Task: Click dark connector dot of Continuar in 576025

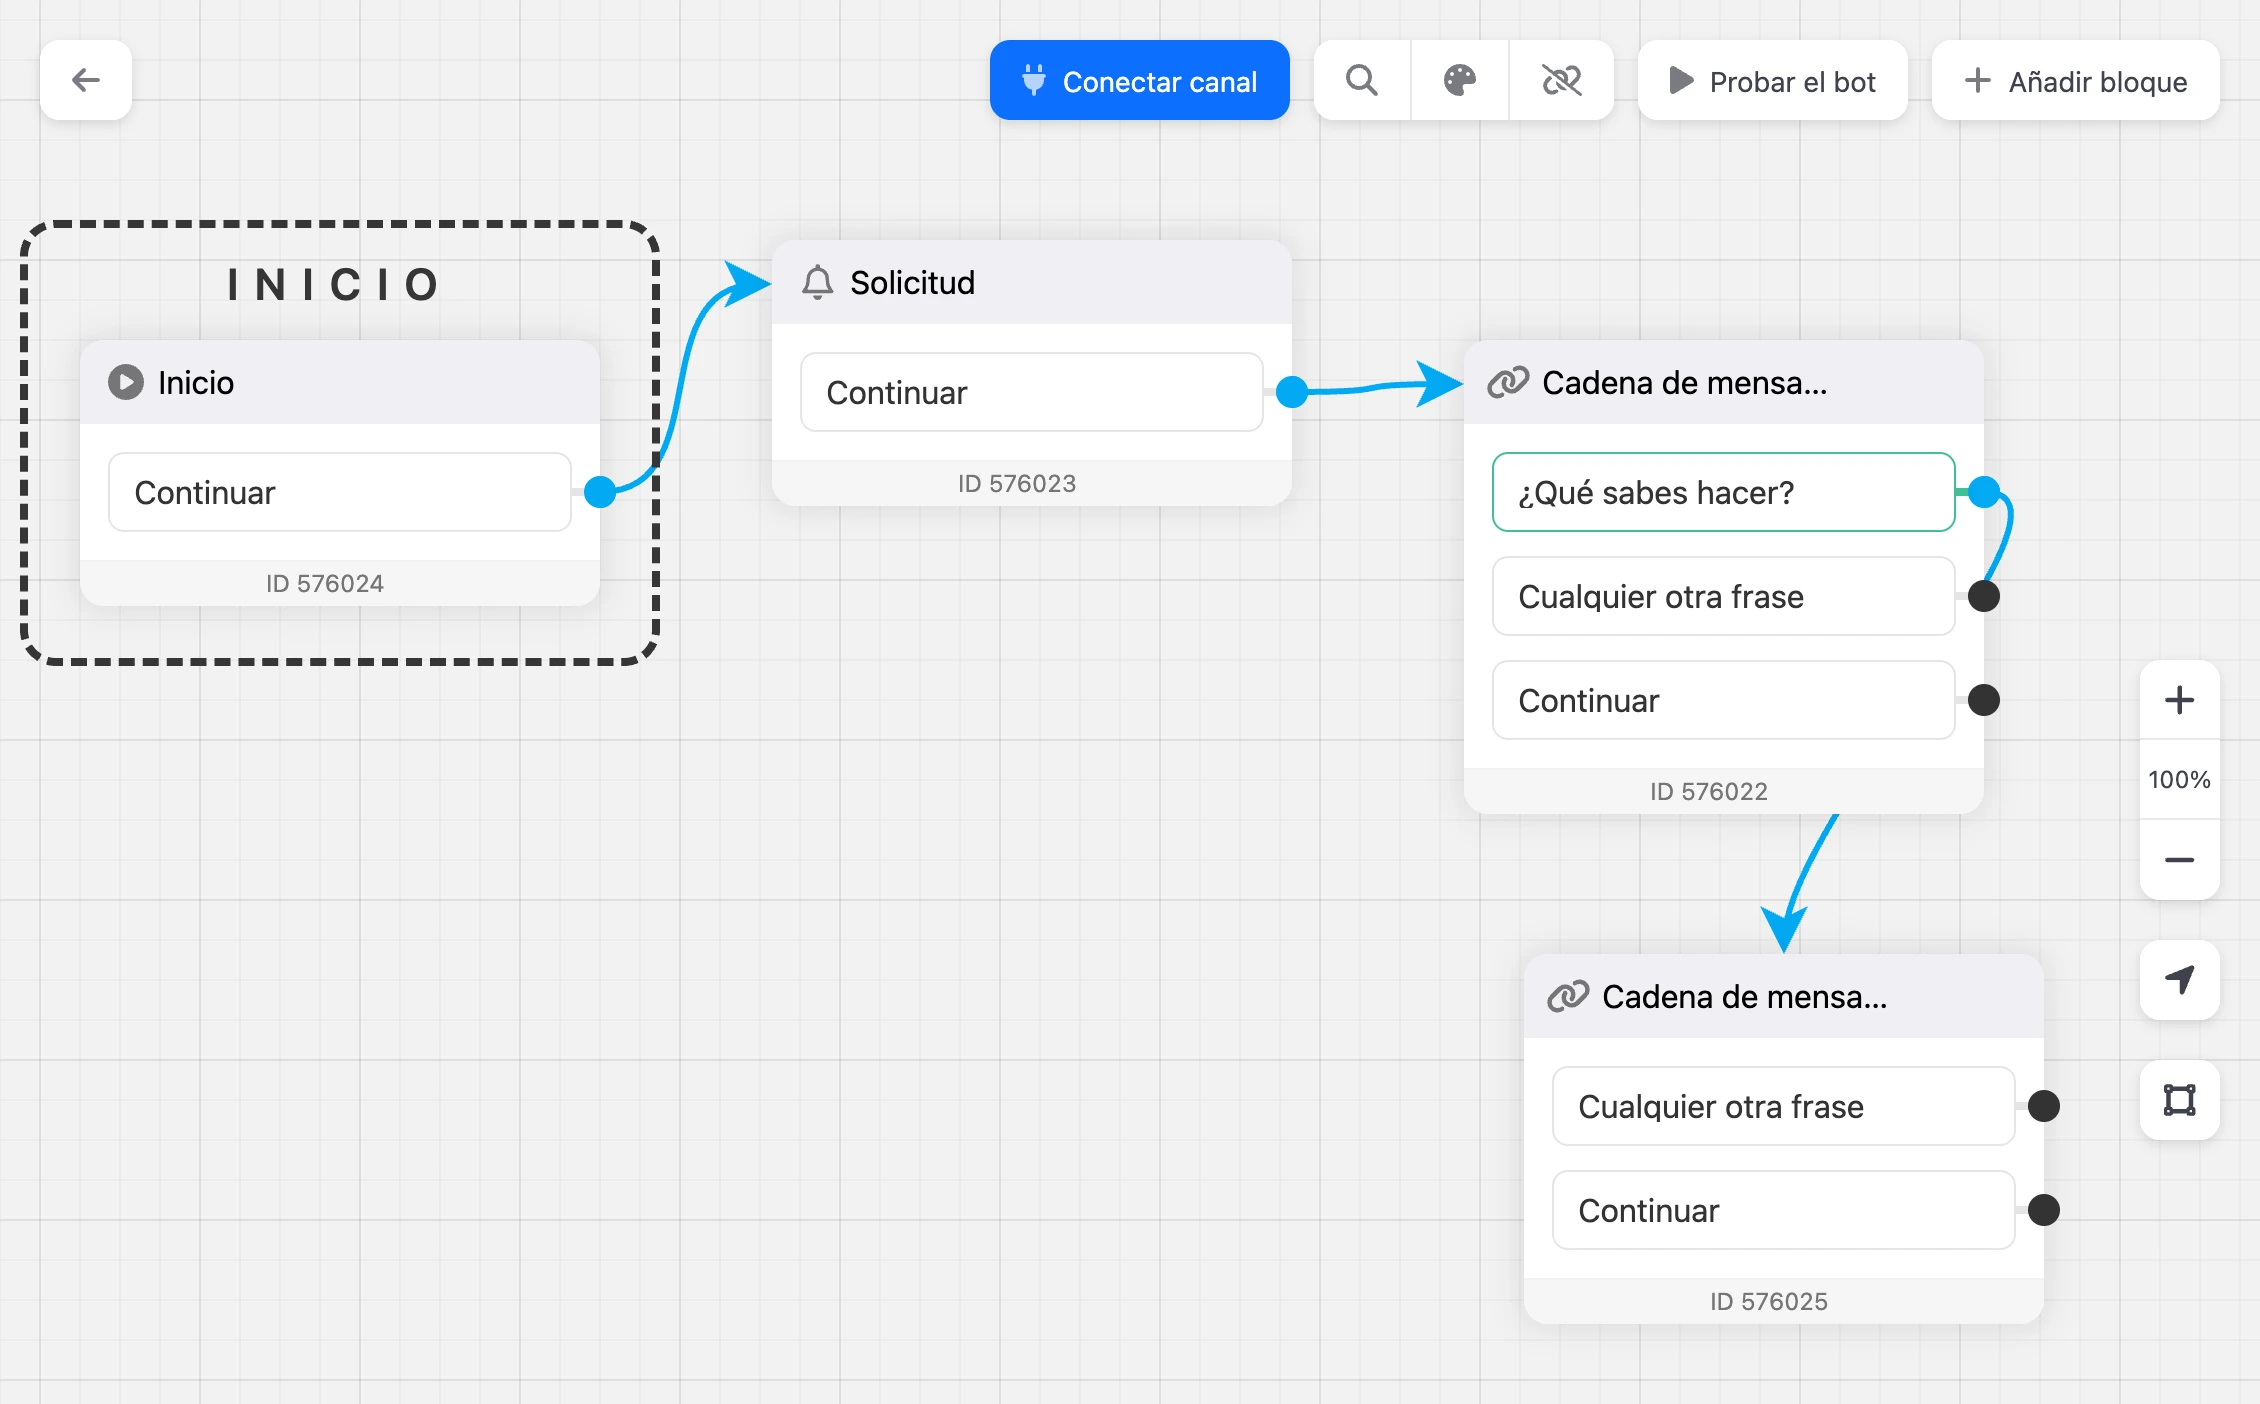Action: (2044, 1210)
